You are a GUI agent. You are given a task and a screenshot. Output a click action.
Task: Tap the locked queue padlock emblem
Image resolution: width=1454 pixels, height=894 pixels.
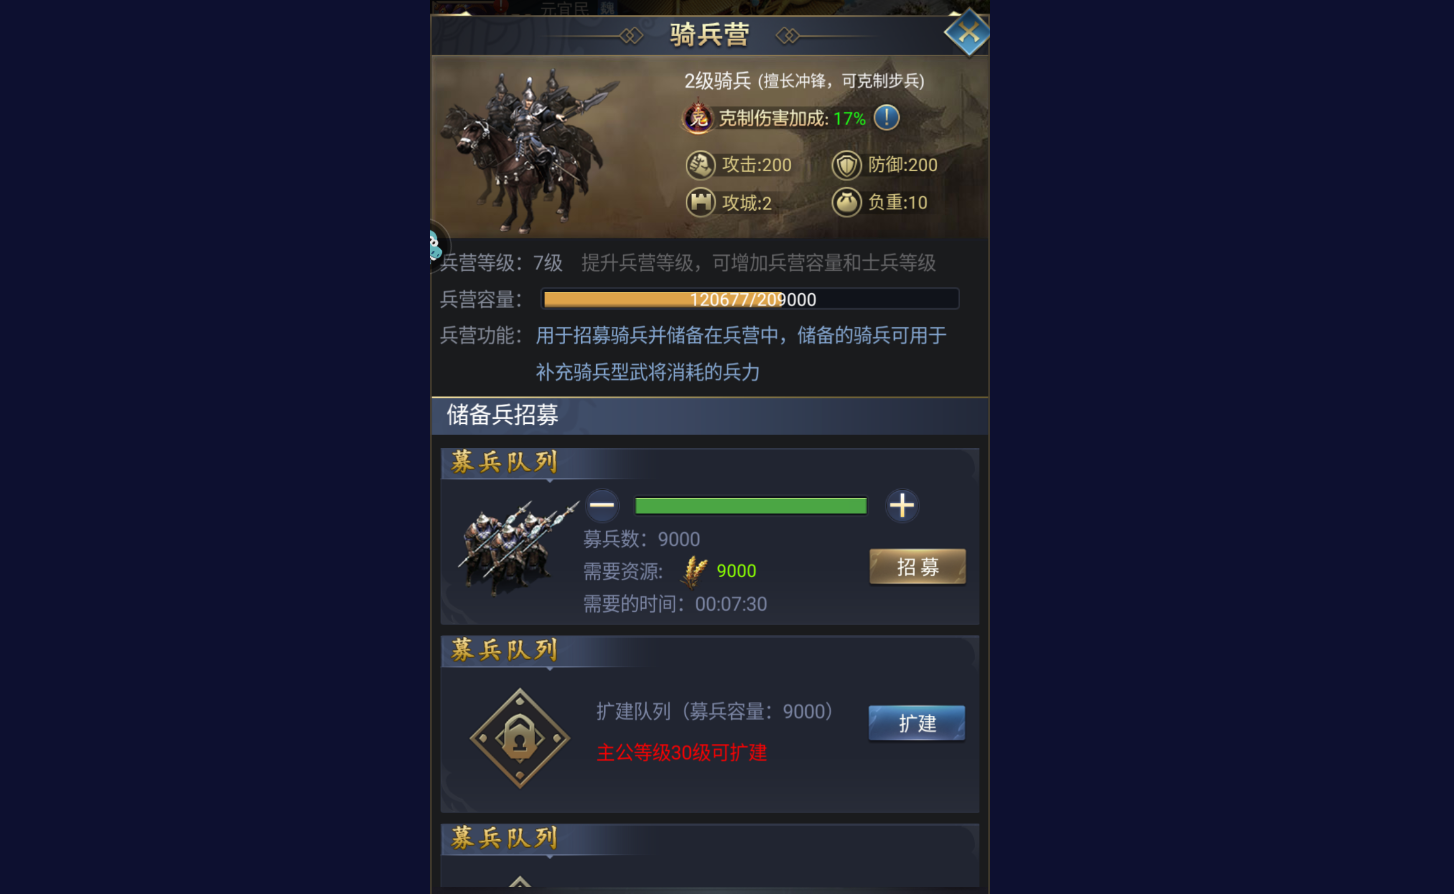click(x=520, y=739)
